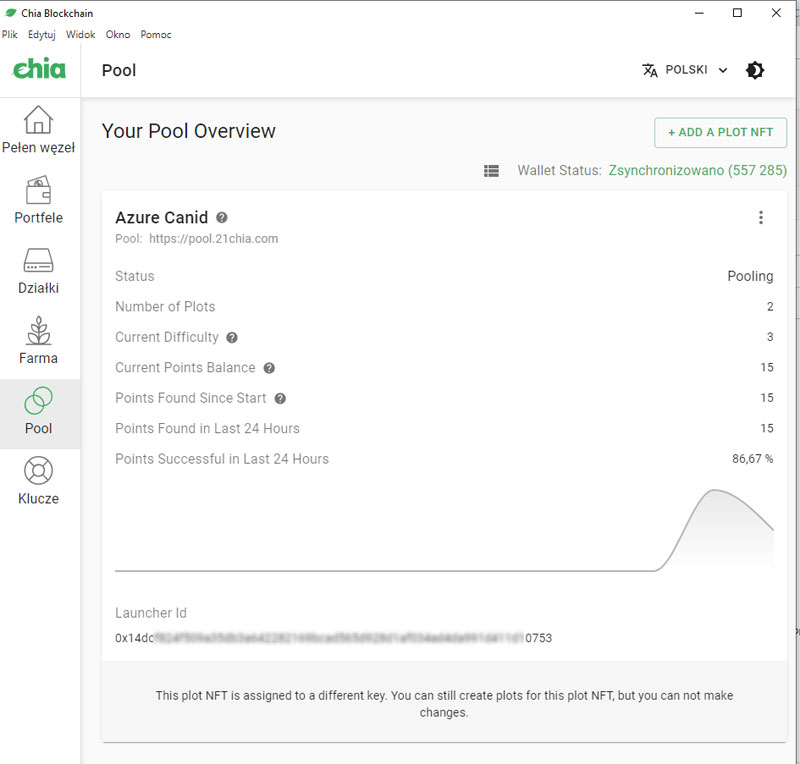
Task: Click the help icon next to Current Difficulty
Action: [232, 337]
